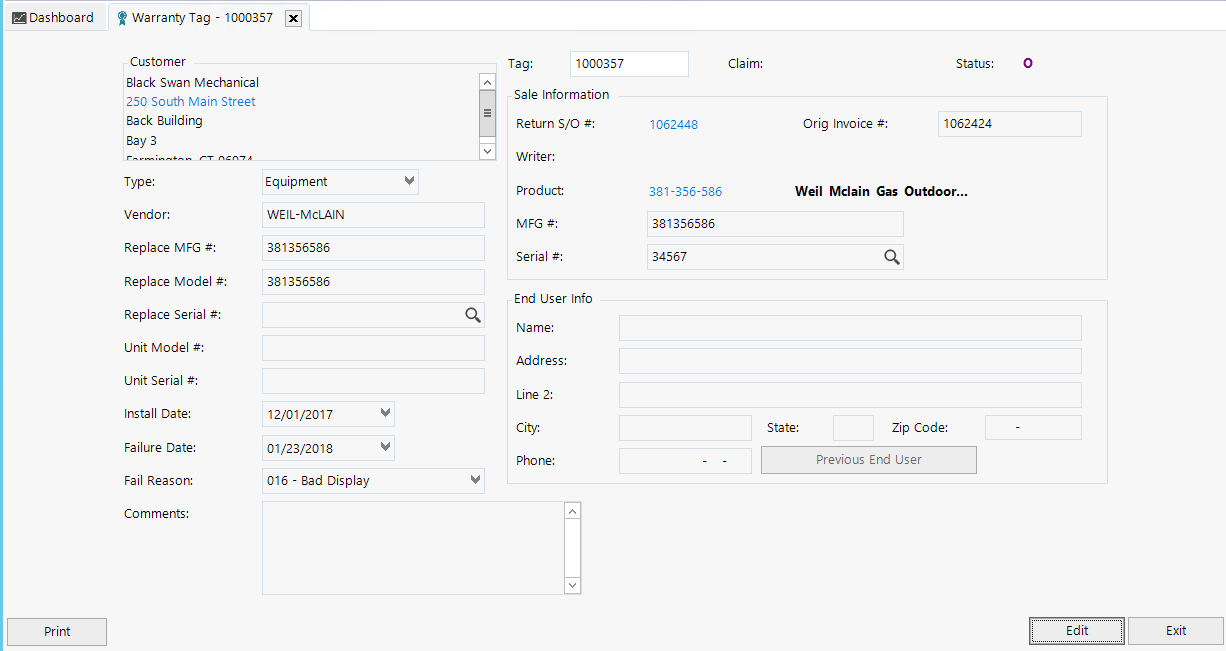Click the End User Line 2 field
Image resolution: width=1226 pixels, height=651 pixels.
[x=850, y=395]
